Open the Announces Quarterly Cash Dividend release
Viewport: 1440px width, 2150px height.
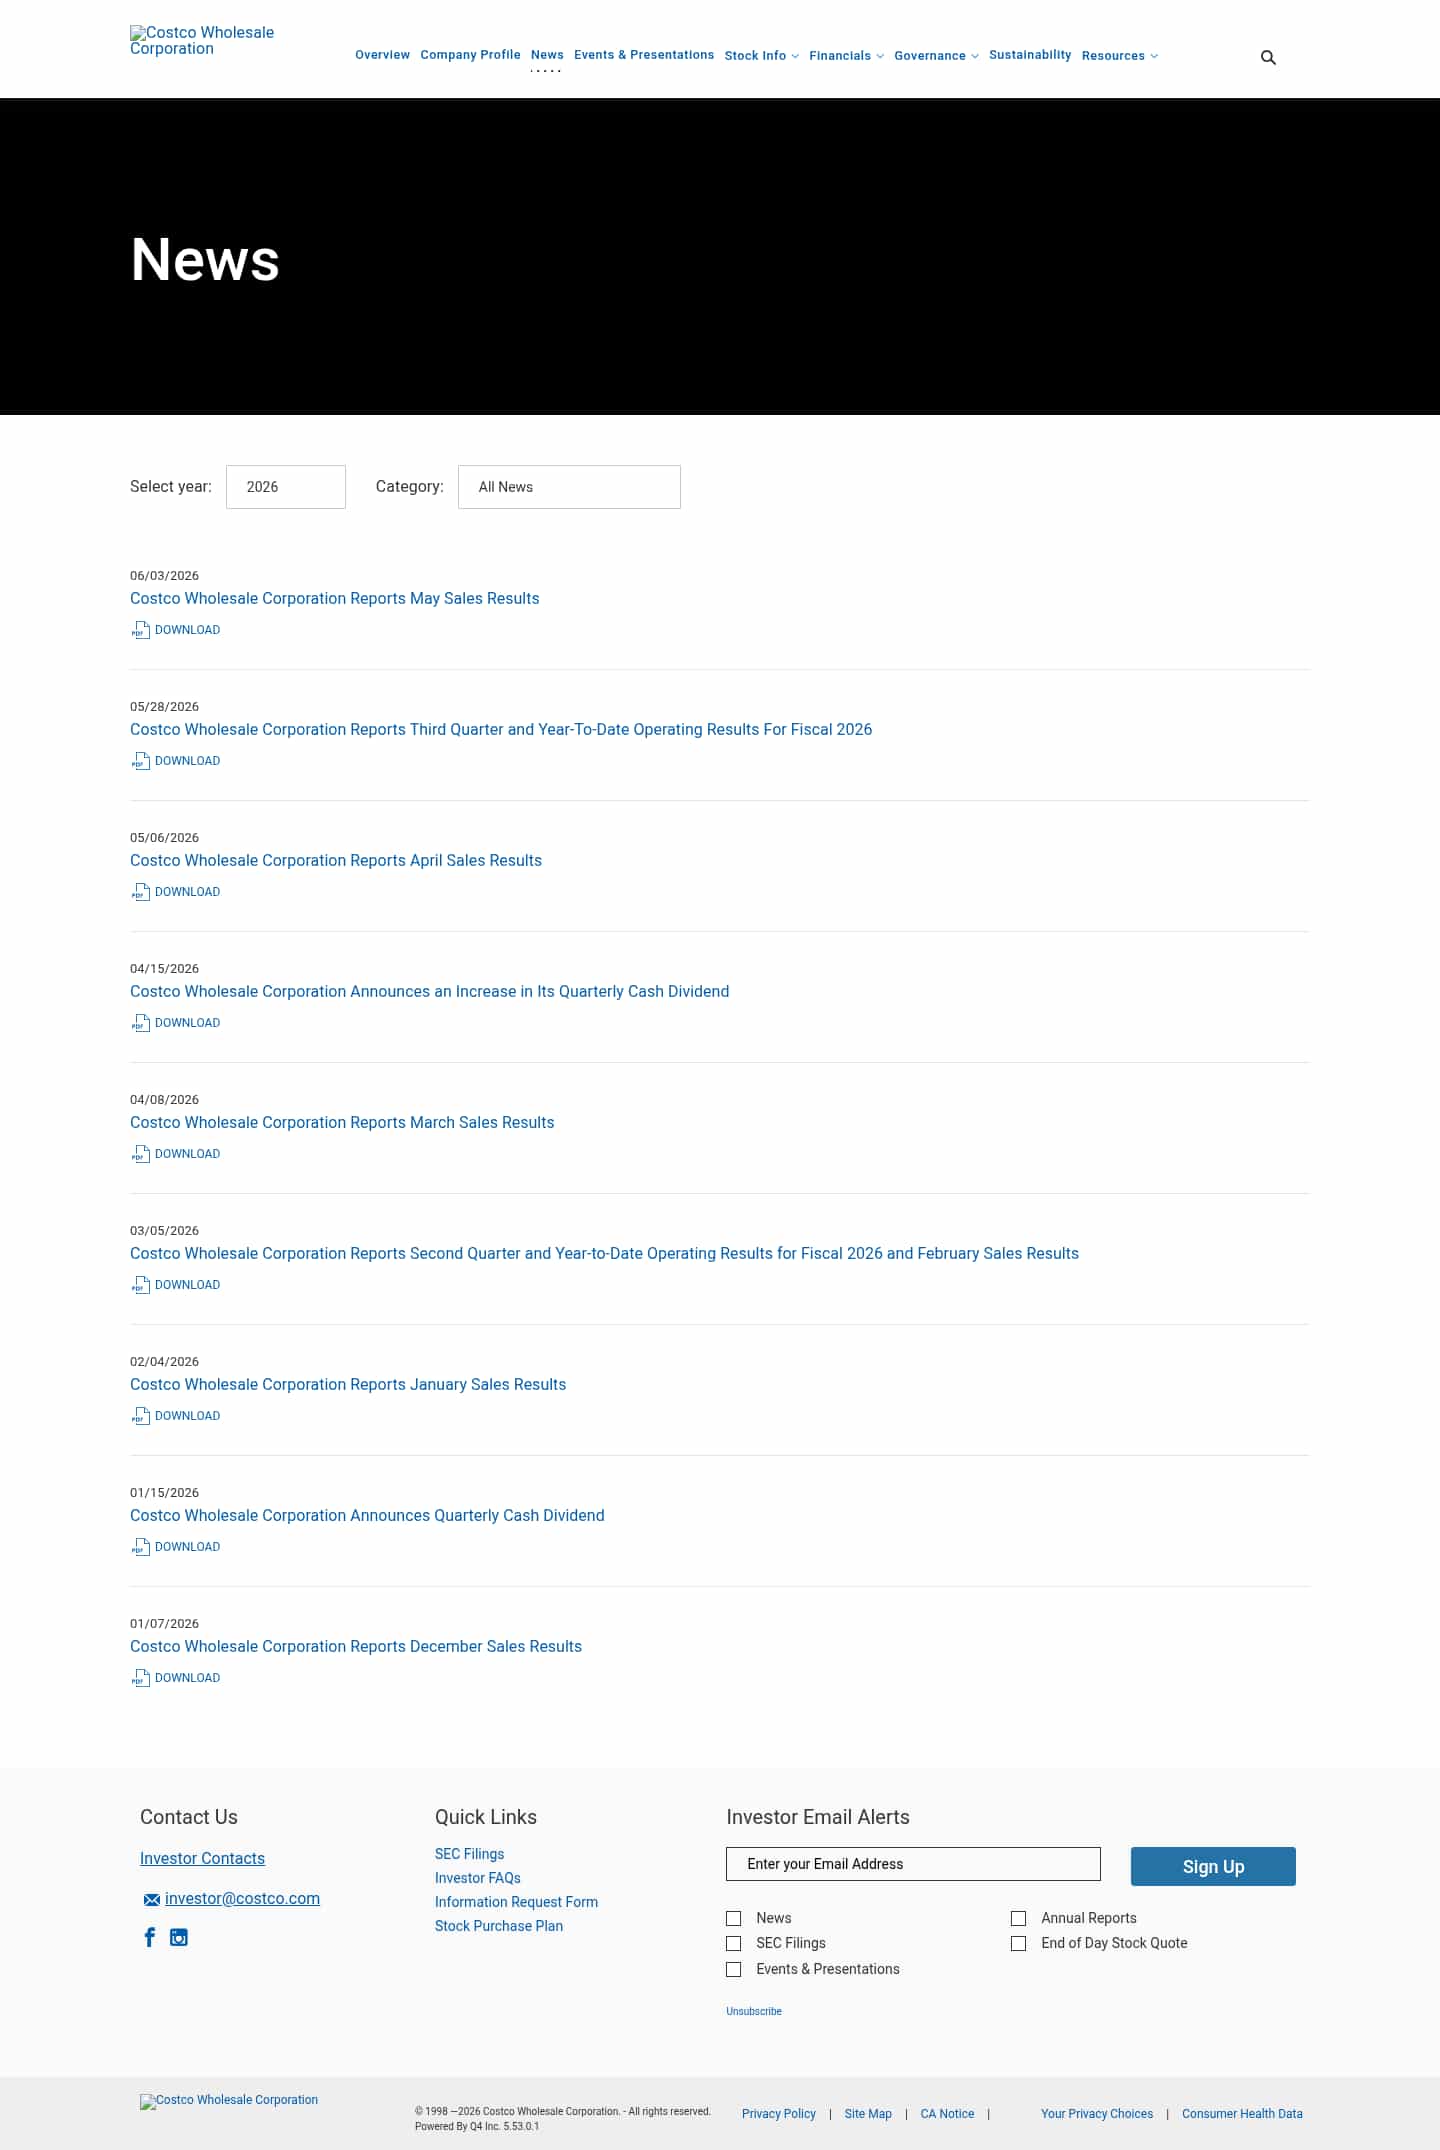(x=367, y=1515)
